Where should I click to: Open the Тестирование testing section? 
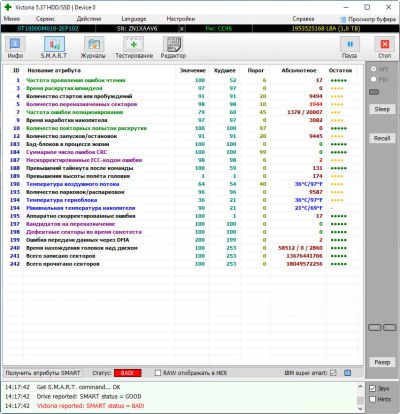[x=134, y=48]
